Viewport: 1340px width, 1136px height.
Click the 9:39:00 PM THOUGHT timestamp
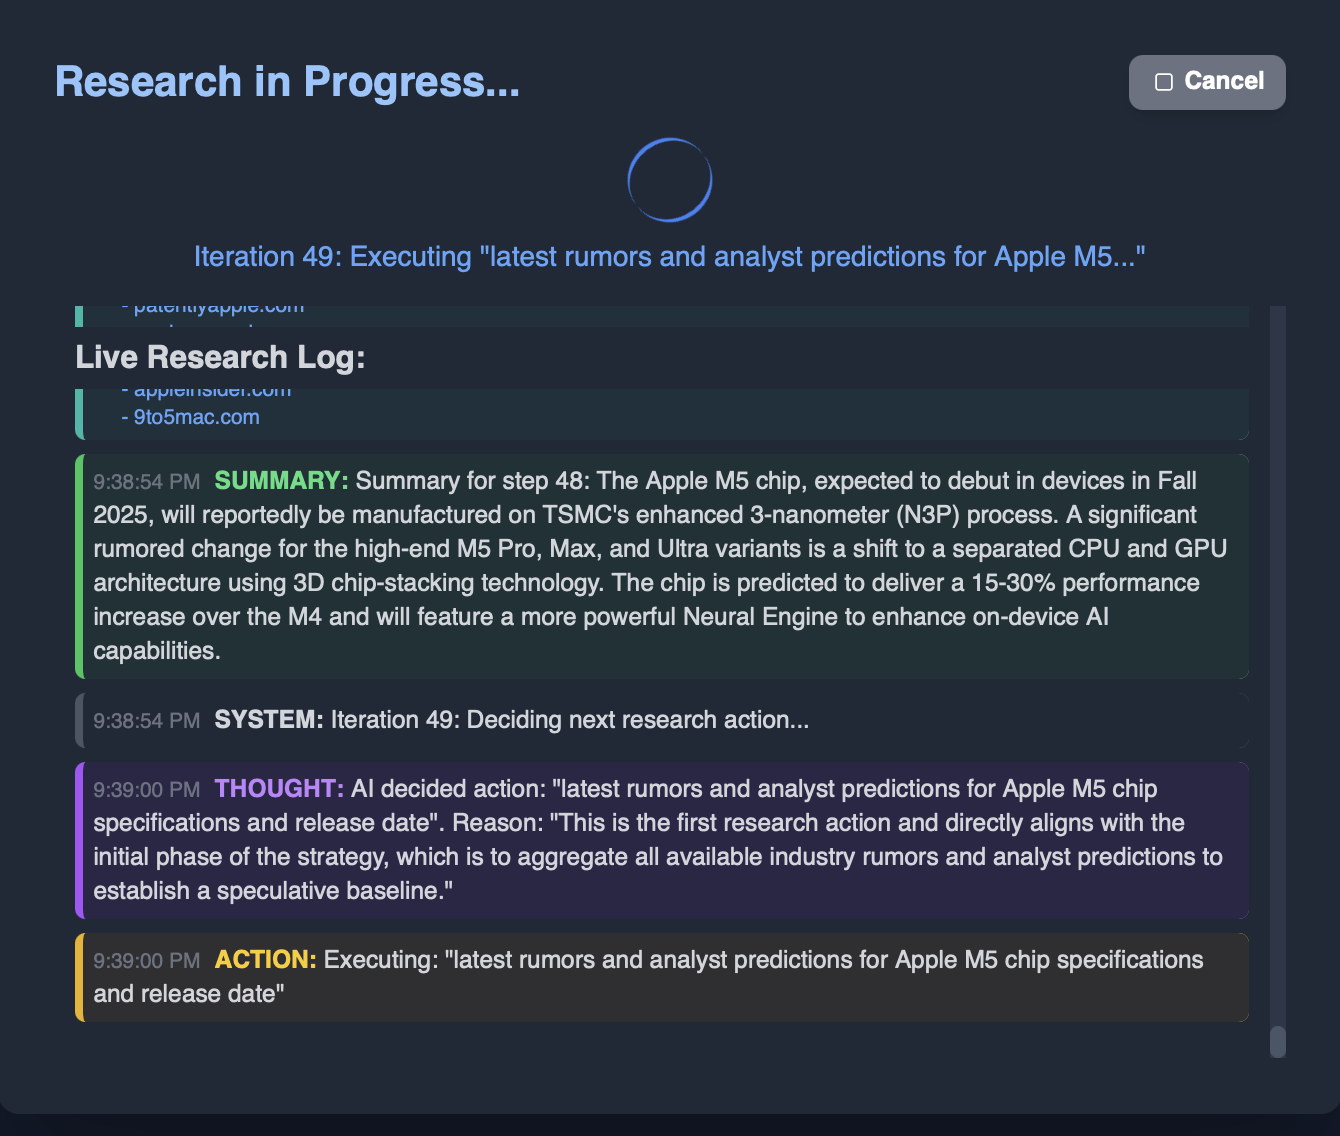[147, 790]
